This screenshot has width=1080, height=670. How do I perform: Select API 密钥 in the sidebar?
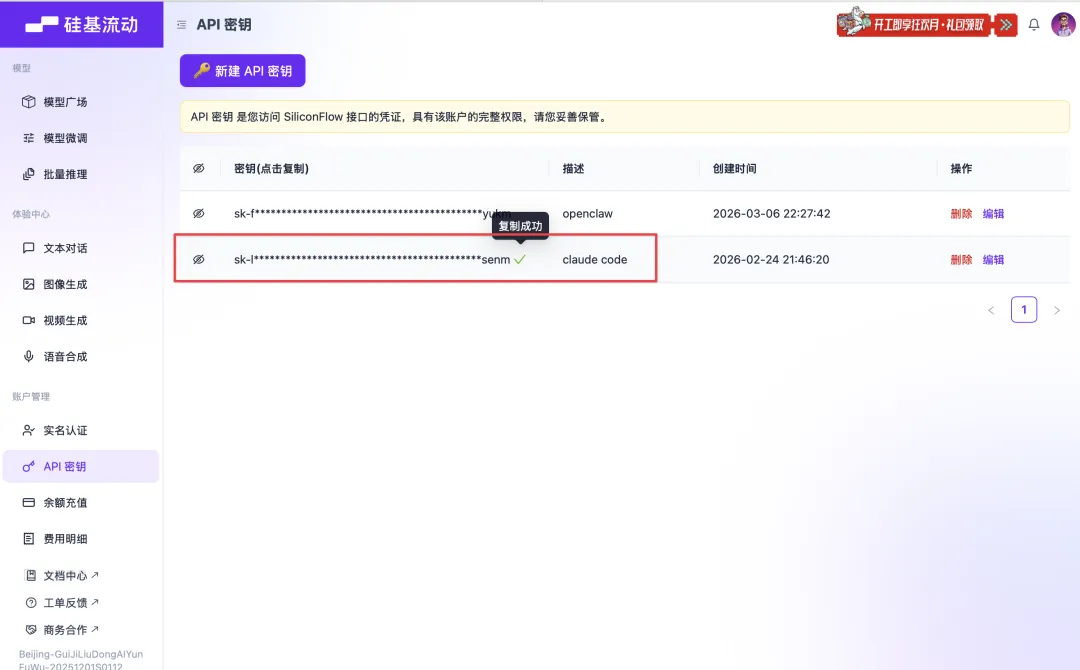point(81,466)
